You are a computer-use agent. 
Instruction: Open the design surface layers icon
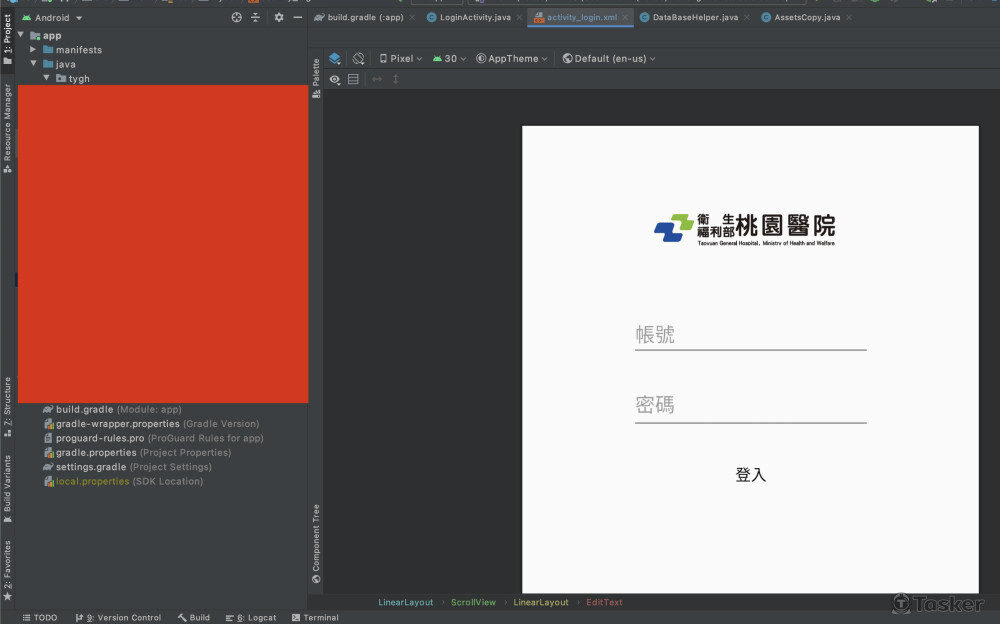coord(335,58)
